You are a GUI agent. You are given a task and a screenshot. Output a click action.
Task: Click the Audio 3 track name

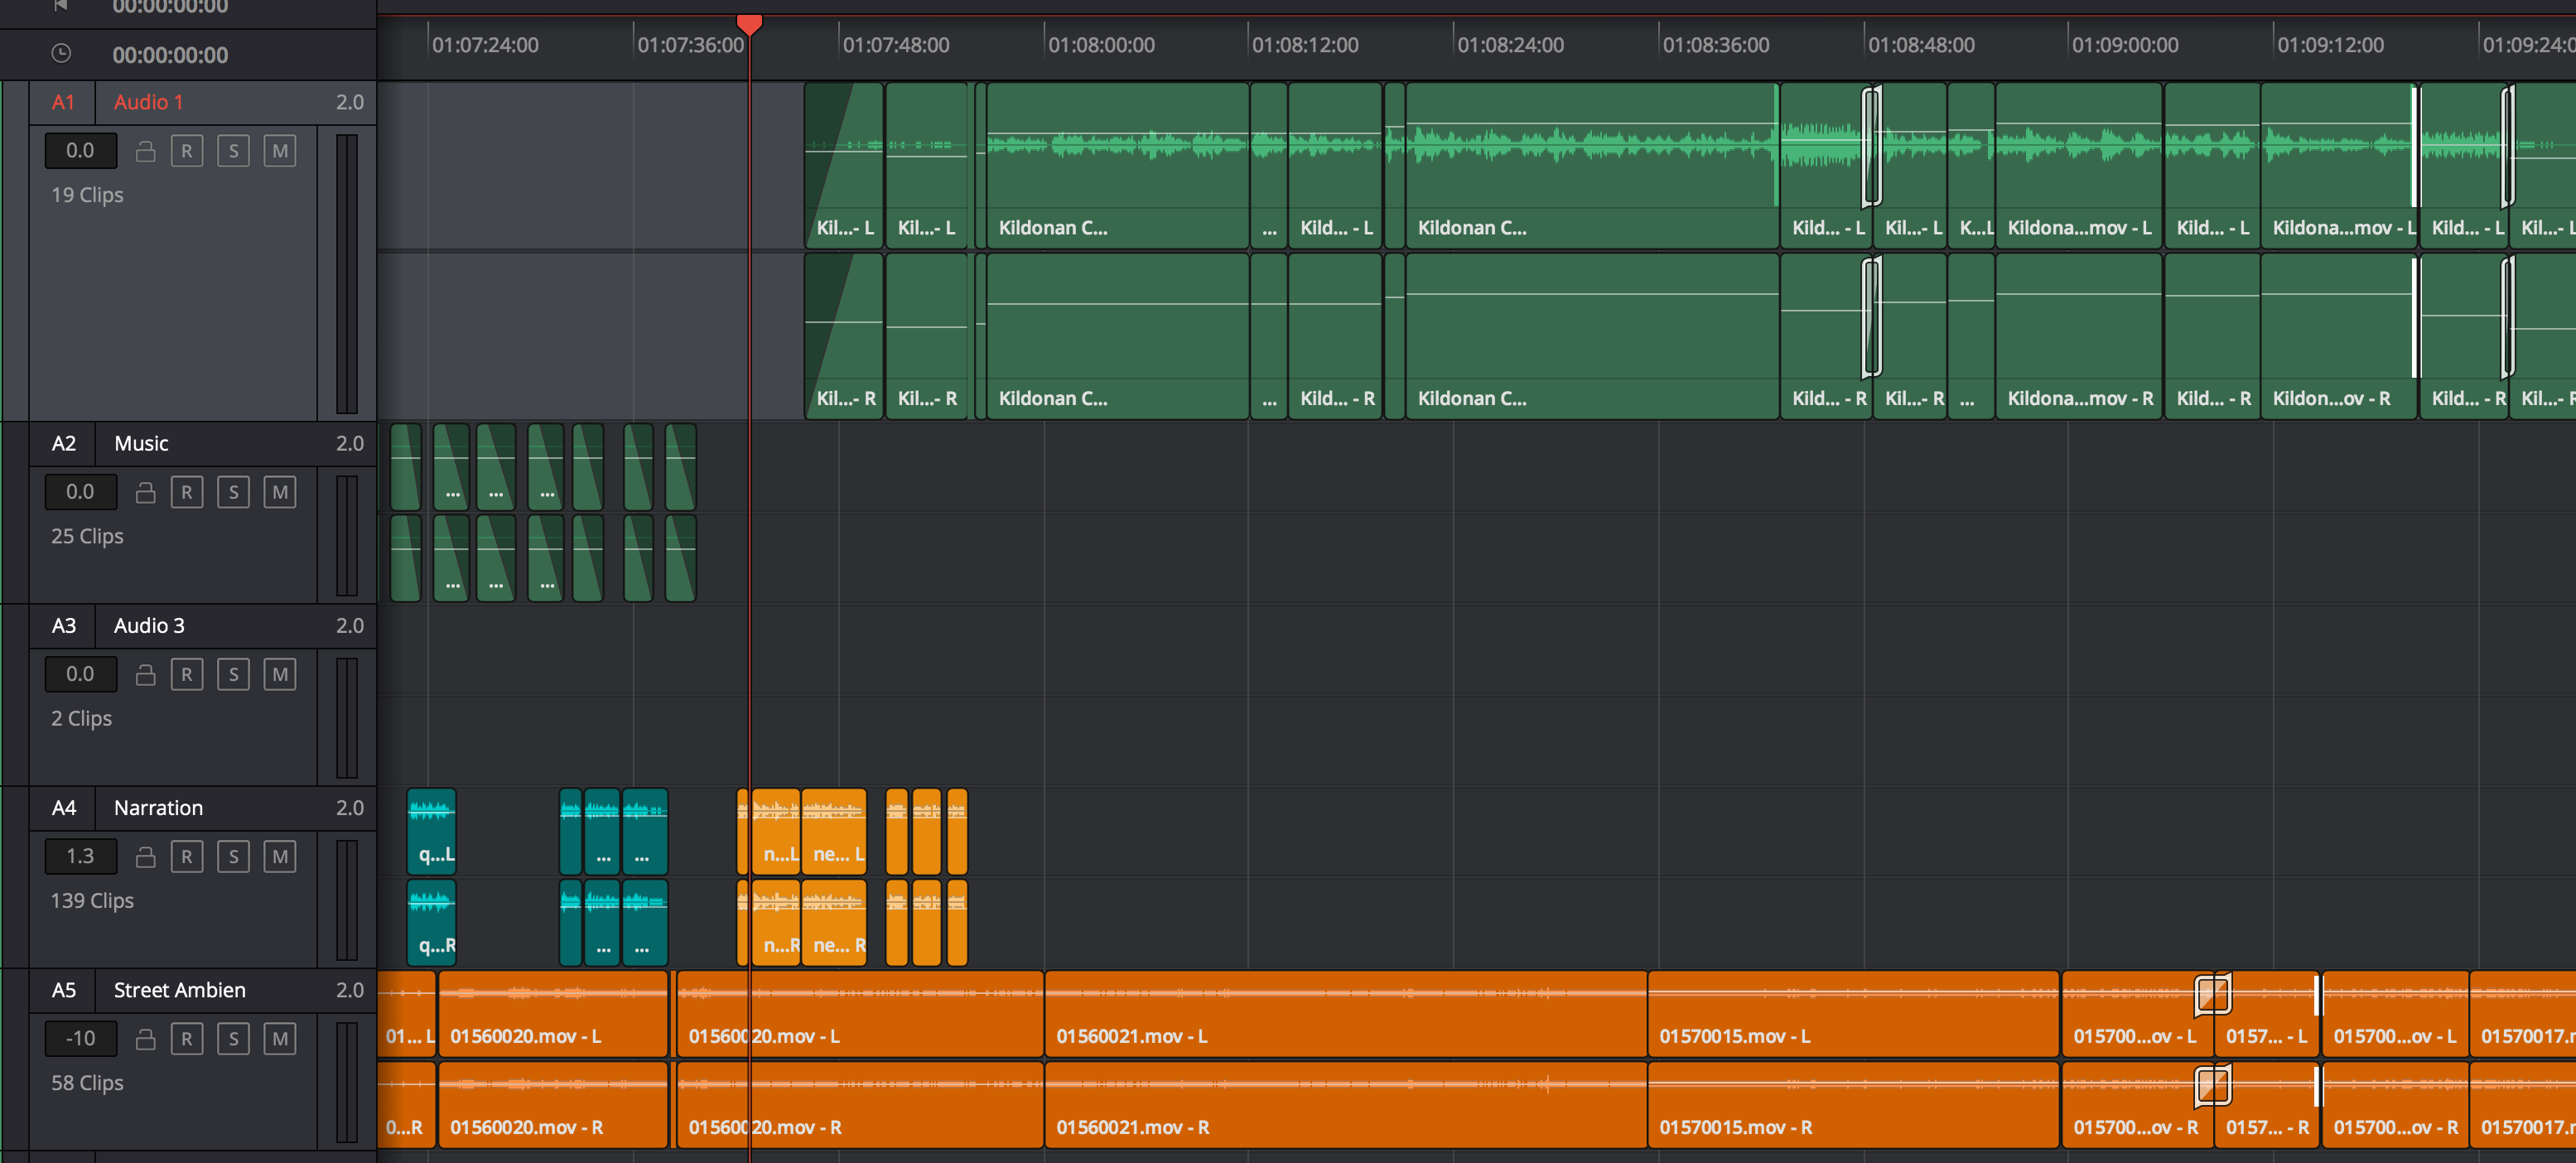[149, 626]
